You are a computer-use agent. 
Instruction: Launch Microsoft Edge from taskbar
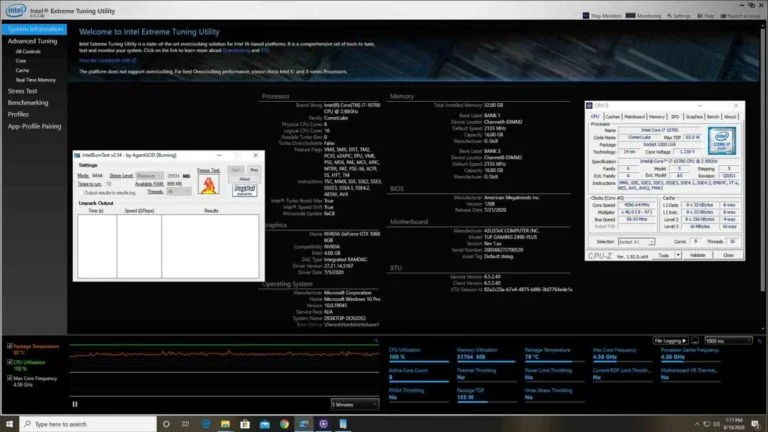206,424
